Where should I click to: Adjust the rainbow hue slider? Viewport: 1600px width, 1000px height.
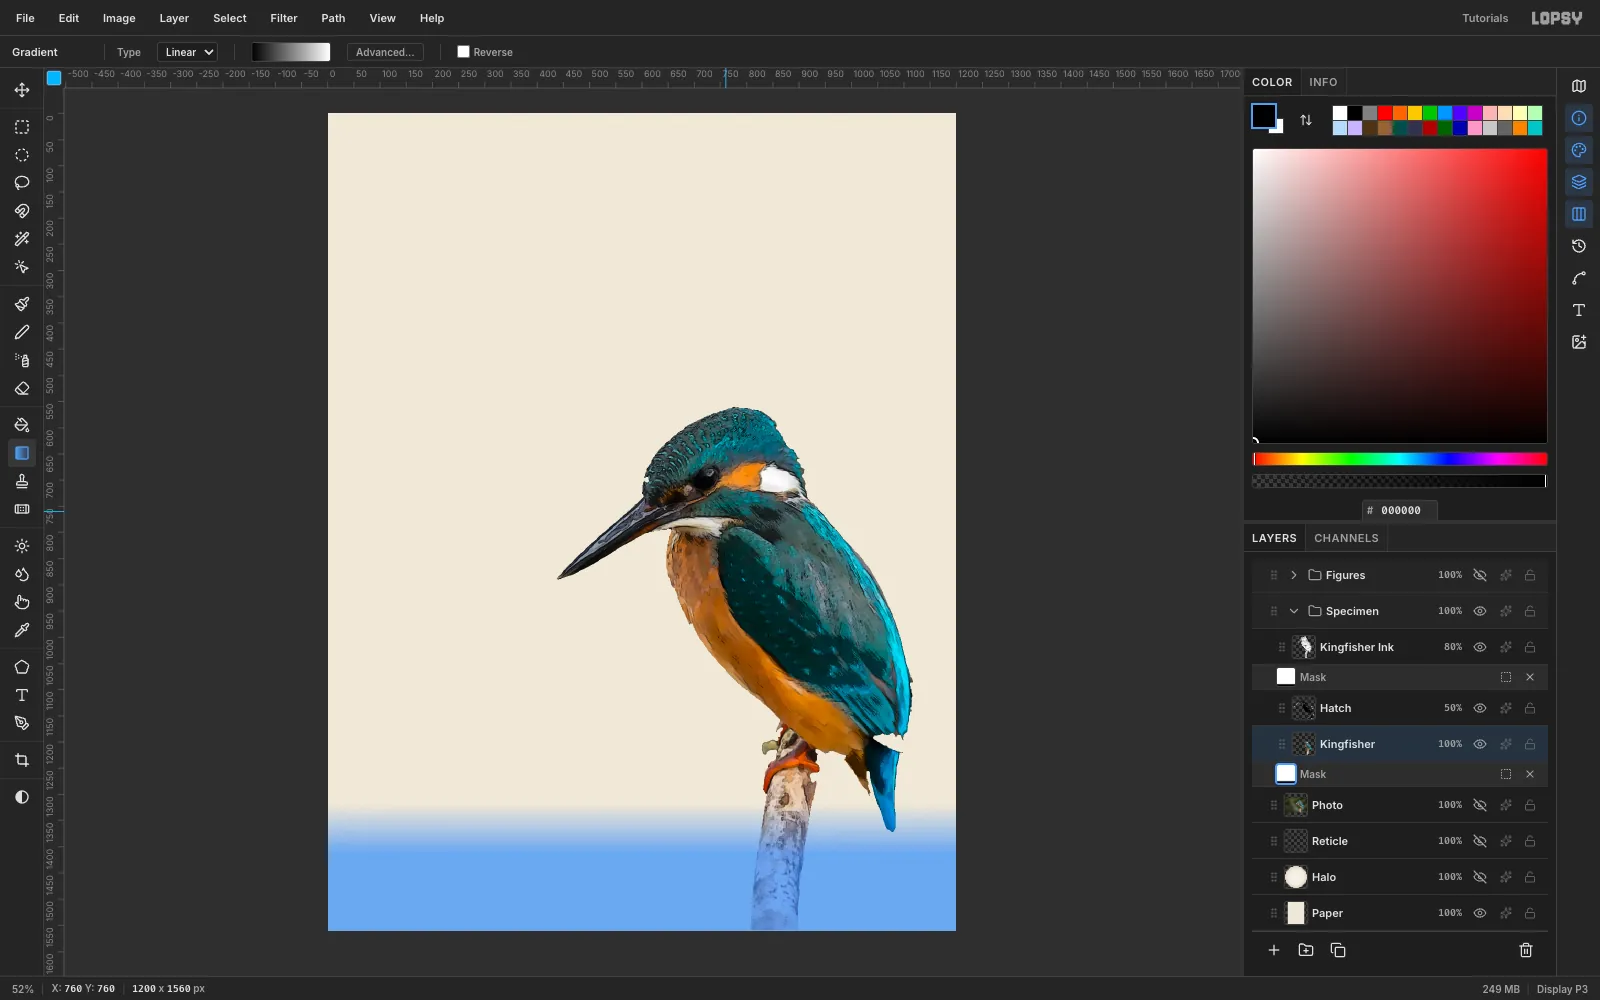tap(1400, 459)
